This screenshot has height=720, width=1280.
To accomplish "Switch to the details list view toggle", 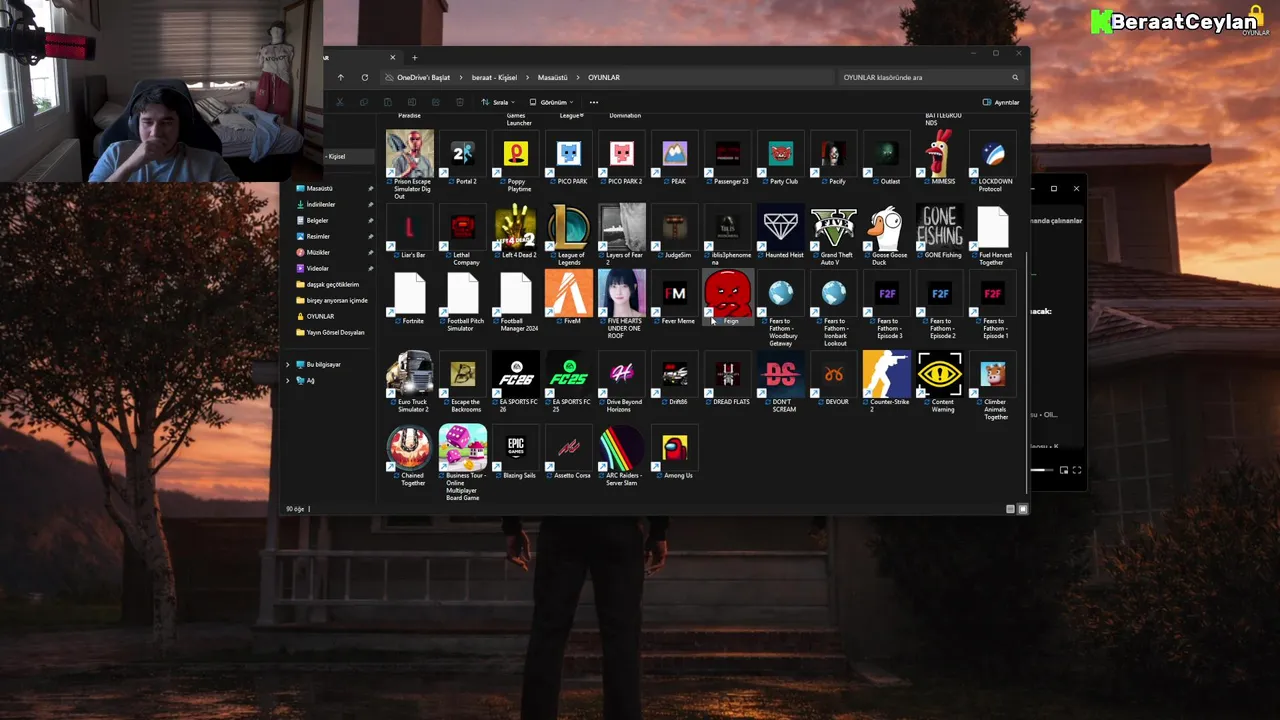I will 1010,509.
